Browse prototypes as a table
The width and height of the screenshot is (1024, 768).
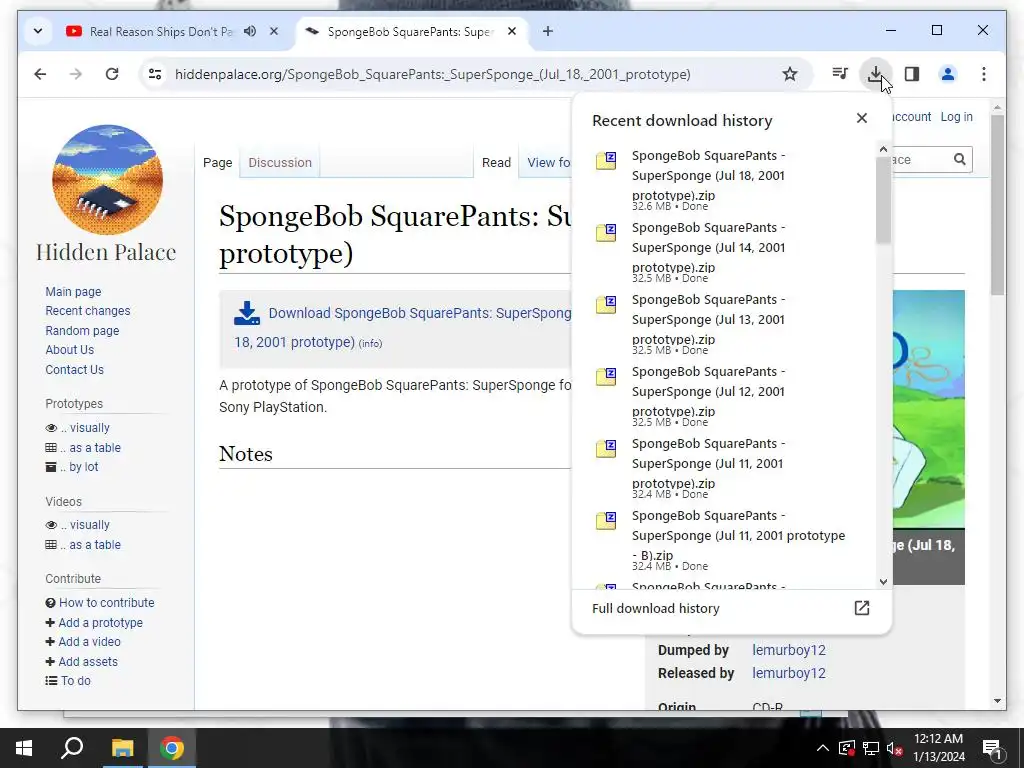[91, 448]
